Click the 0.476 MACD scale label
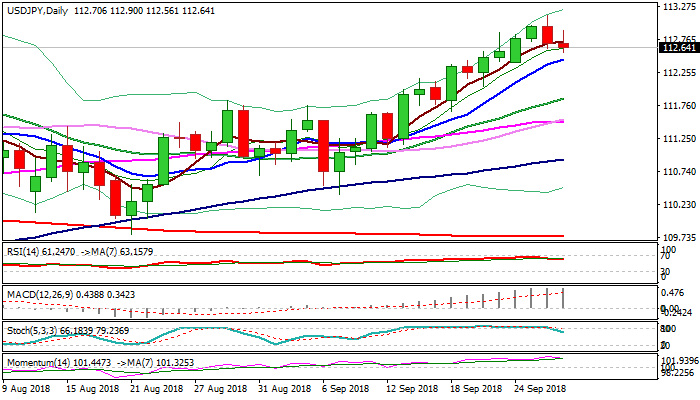Screen dimensions: 700x400 click(x=676, y=293)
